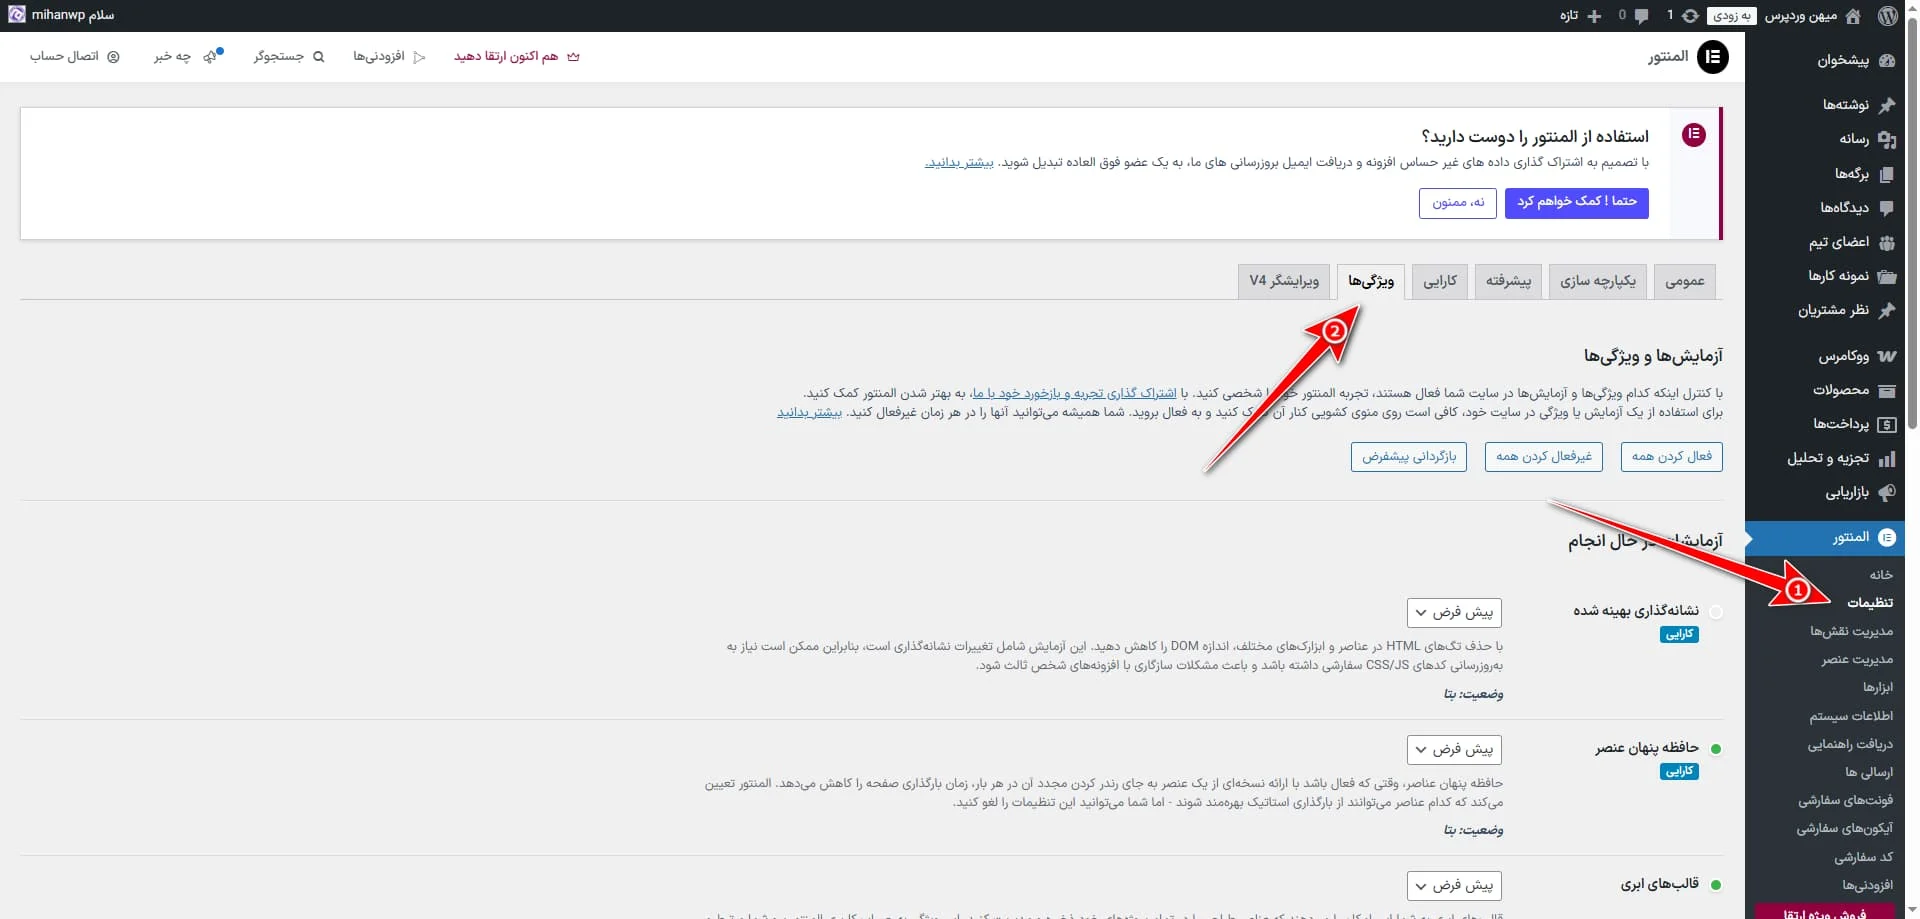Open the dashboard پیشخوان sidebar icon
Image resolution: width=1920 pixels, height=919 pixels.
click(1886, 60)
